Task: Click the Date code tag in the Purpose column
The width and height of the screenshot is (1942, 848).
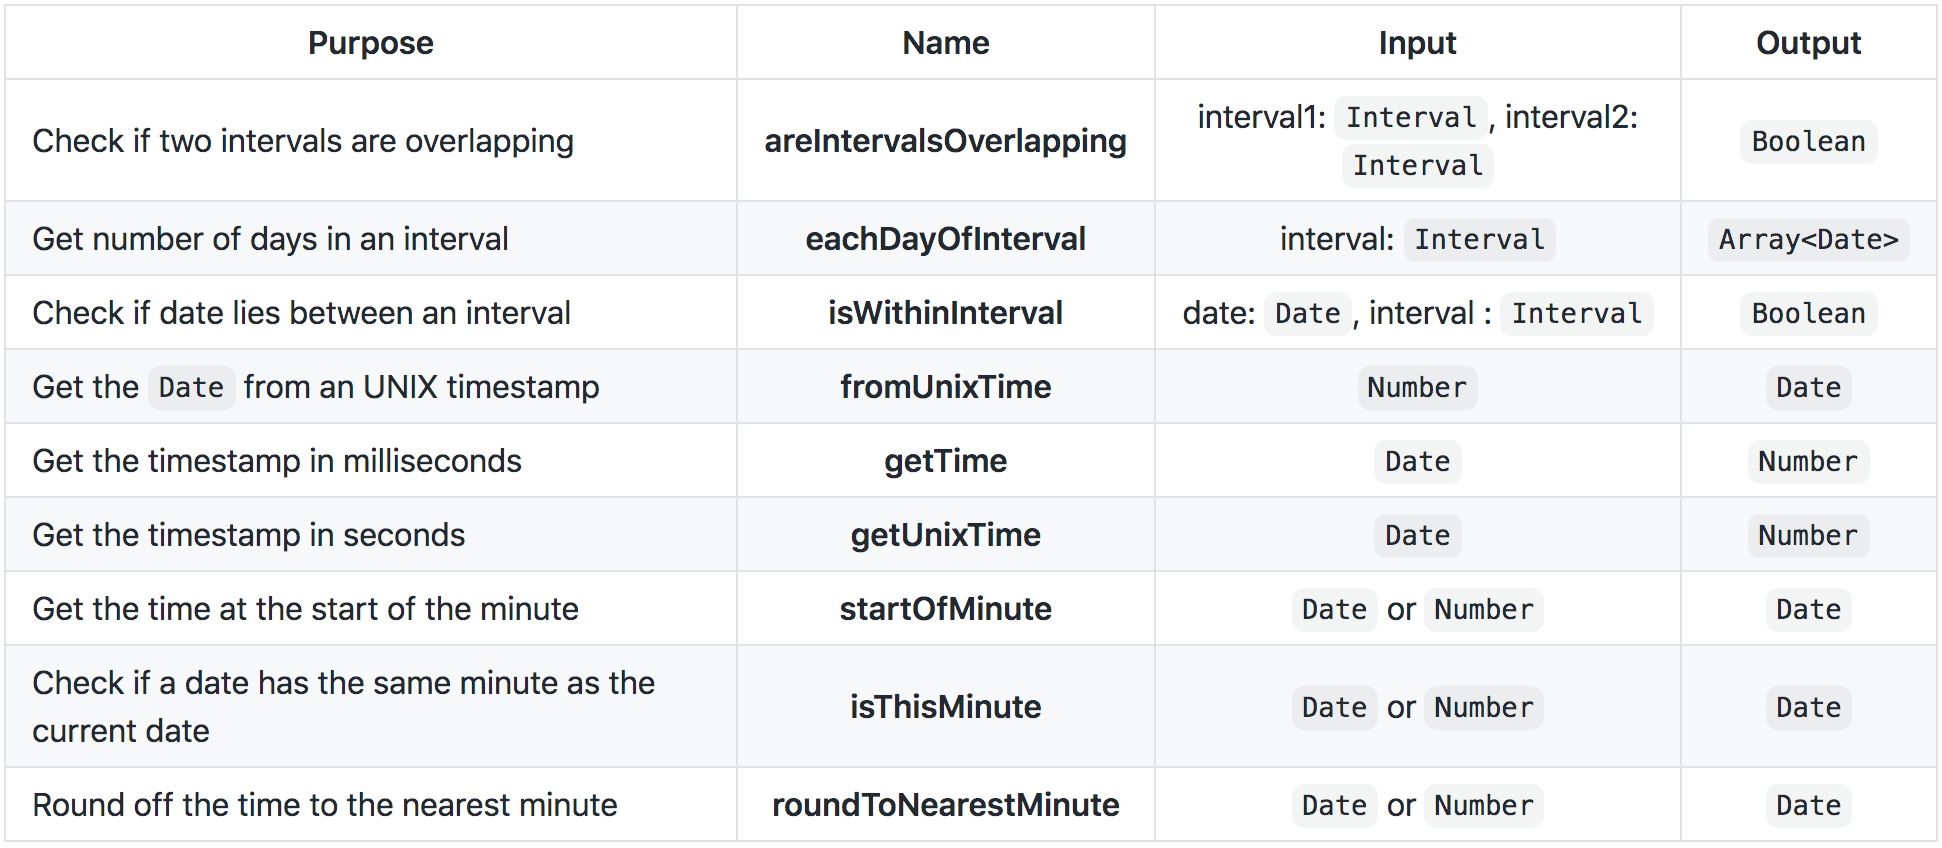Action: (191, 388)
